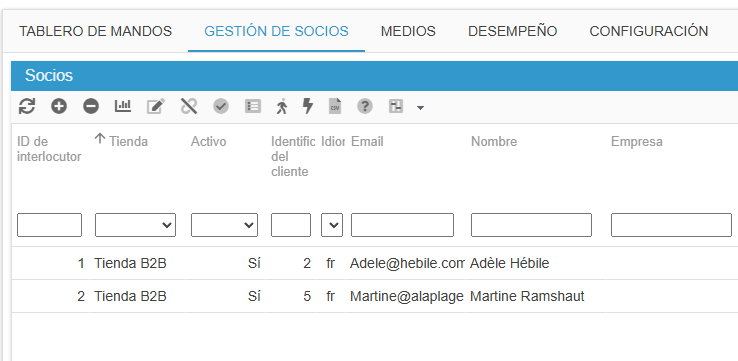This screenshot has width=738, height=361.
Task: Click the walking person icon
Action: click(281, 106)
